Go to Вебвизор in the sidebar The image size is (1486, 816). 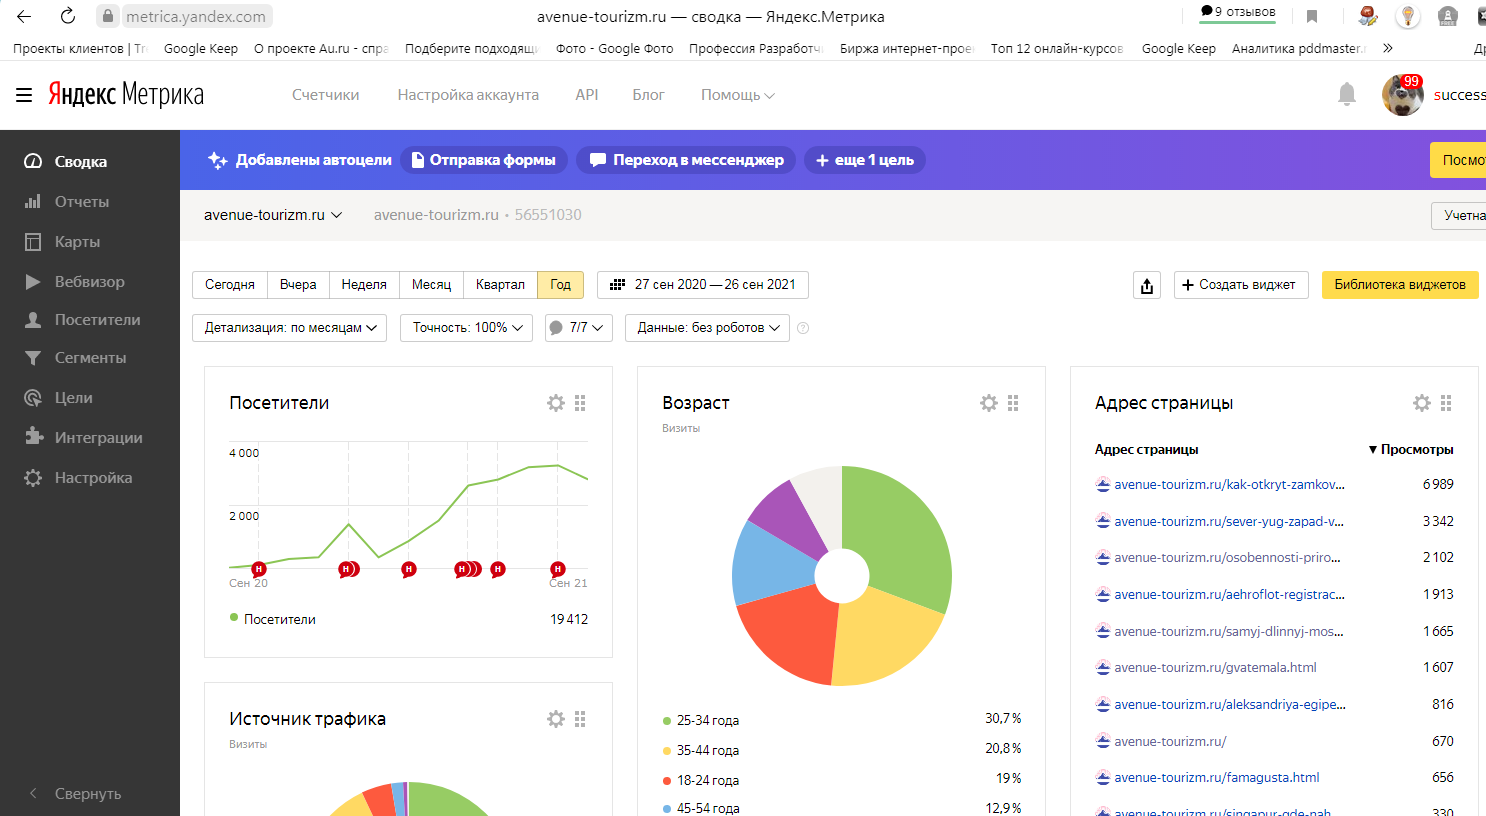point(89,282)
